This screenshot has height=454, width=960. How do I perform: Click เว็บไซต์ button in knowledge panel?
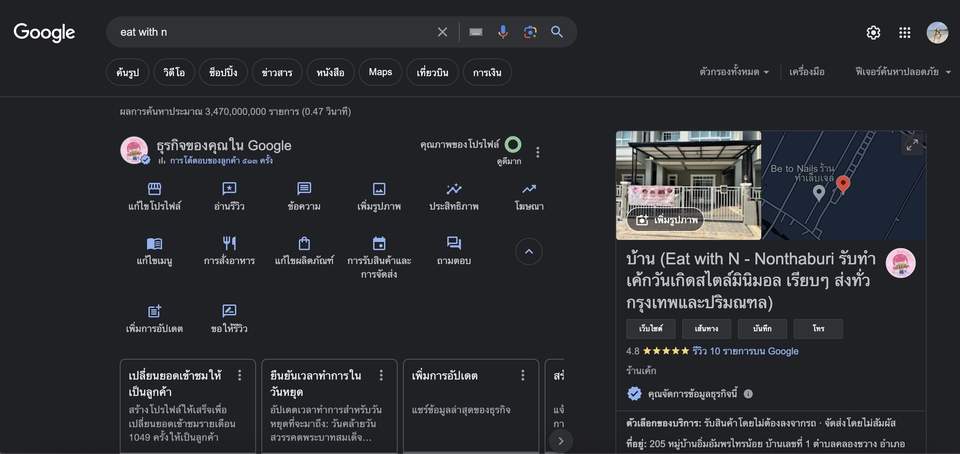tap(650, 329)
